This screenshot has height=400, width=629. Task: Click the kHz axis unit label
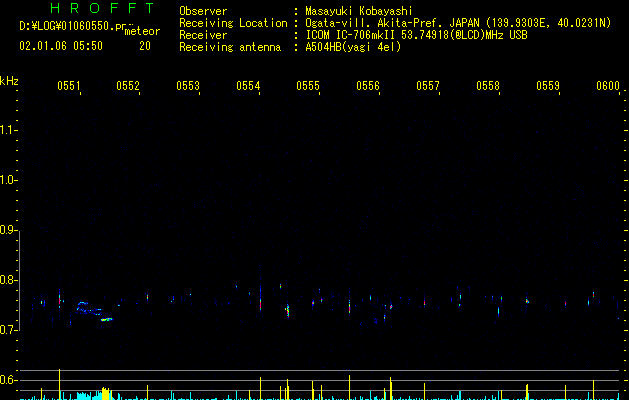pos(9,81)
